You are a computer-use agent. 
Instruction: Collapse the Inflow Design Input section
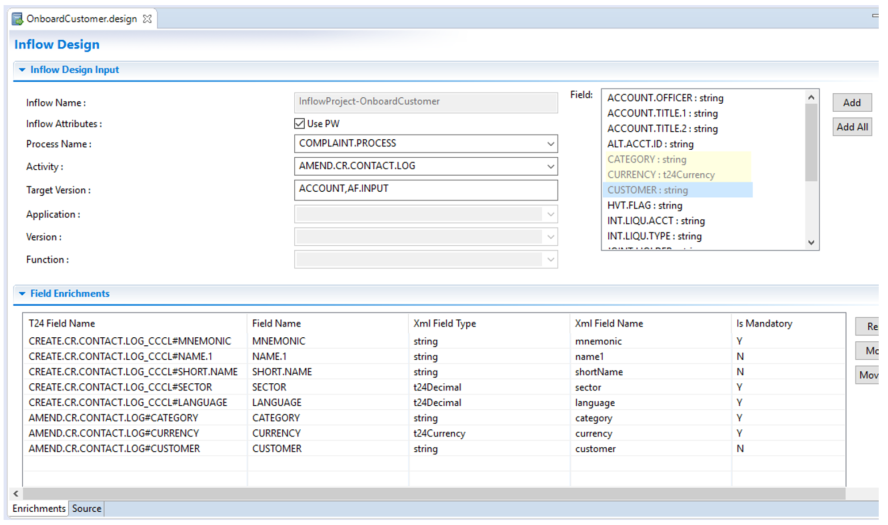(x=22, y=70)
